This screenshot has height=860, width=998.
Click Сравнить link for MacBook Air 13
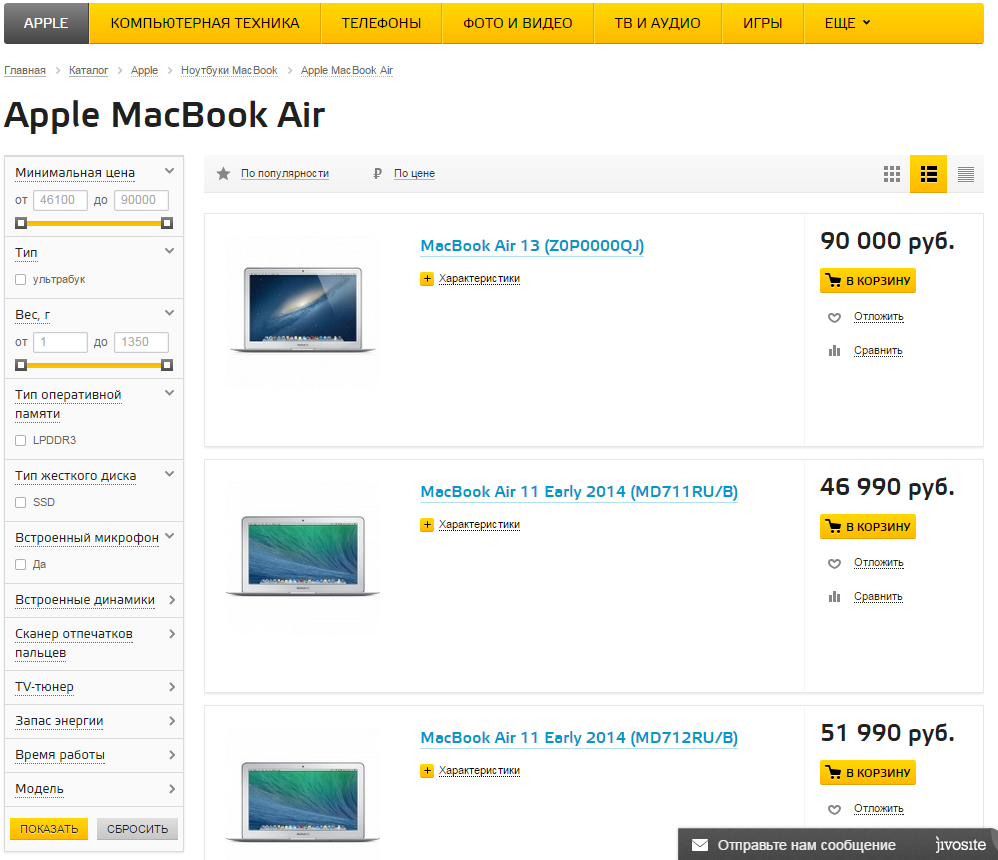(x=878, y=351)
